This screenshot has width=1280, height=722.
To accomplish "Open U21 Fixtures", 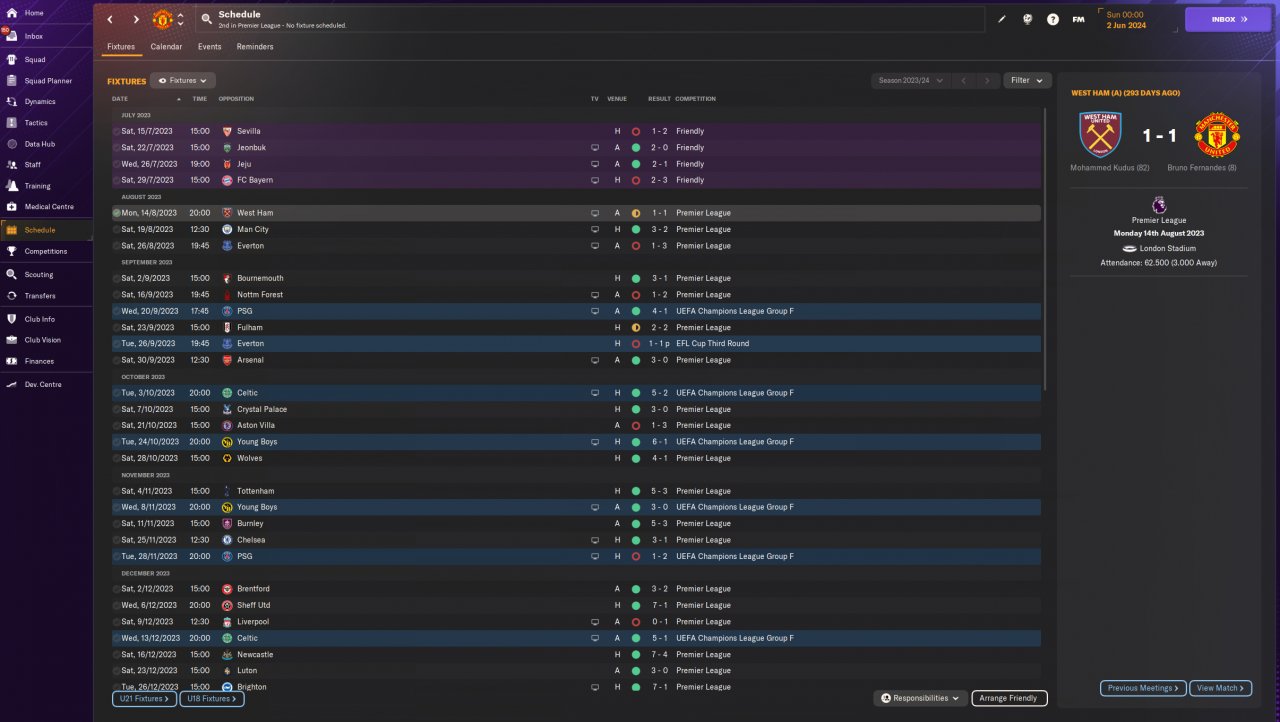I will 145,699.
